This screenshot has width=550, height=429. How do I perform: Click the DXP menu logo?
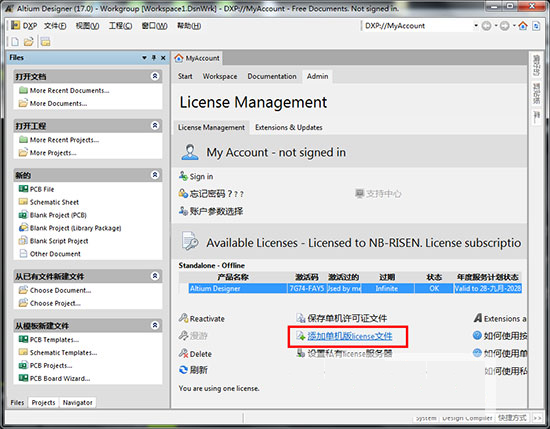15,25
